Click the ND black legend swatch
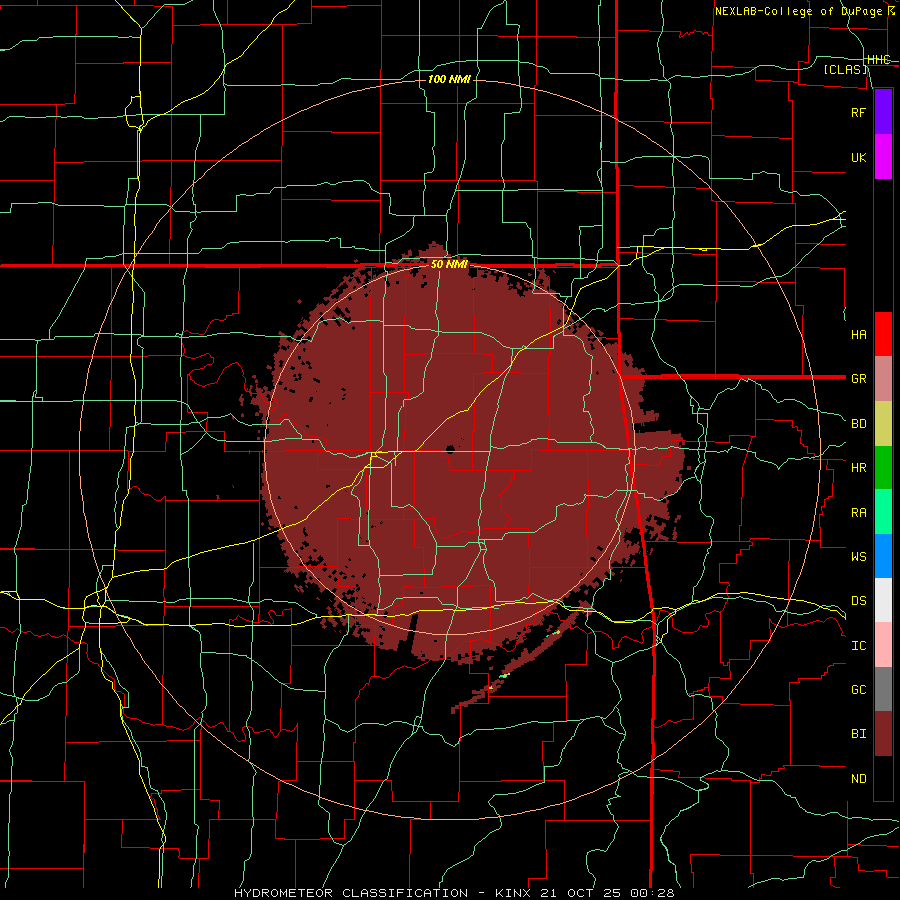Viewport: 900px width, 900px height. point(883,778)
